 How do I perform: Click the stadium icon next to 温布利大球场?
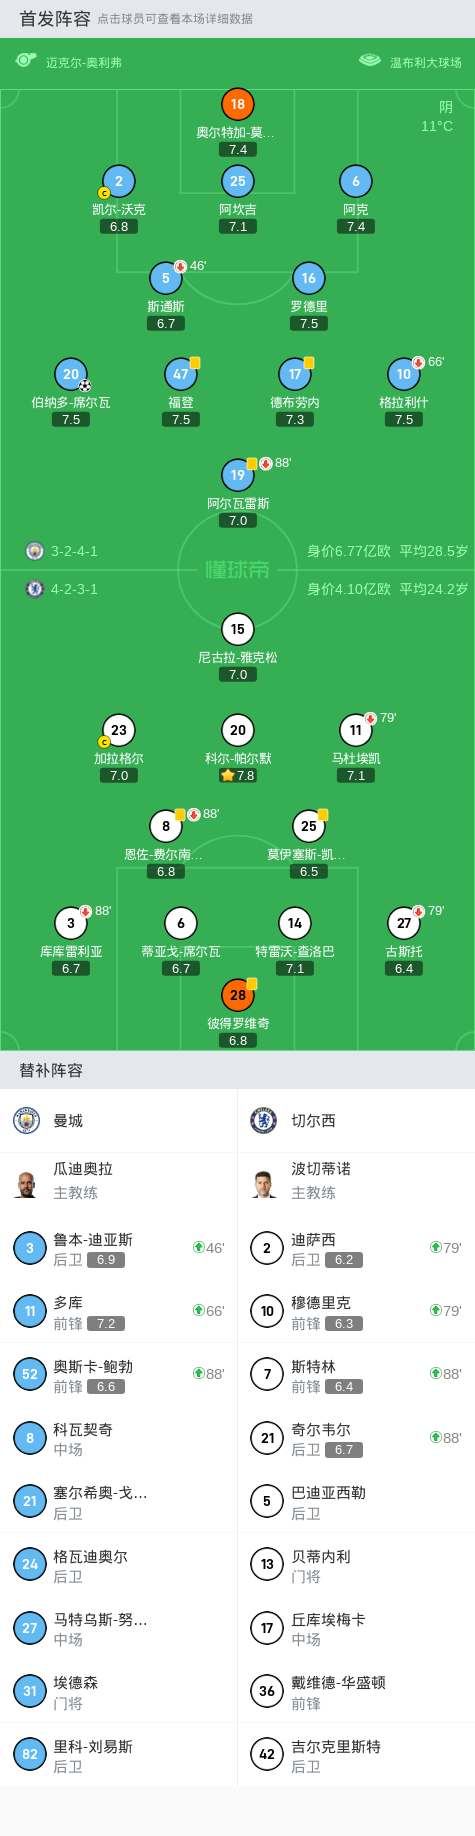(369, 61)
